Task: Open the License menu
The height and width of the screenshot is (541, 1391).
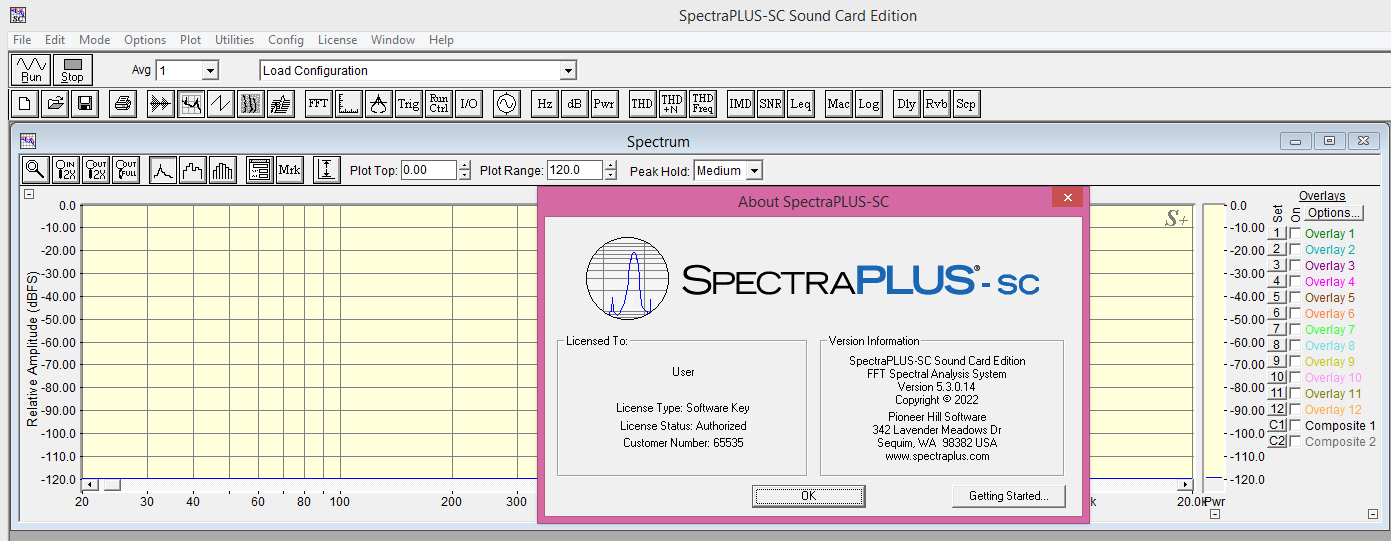Action: pyautogui.click(x=337, y=40)
